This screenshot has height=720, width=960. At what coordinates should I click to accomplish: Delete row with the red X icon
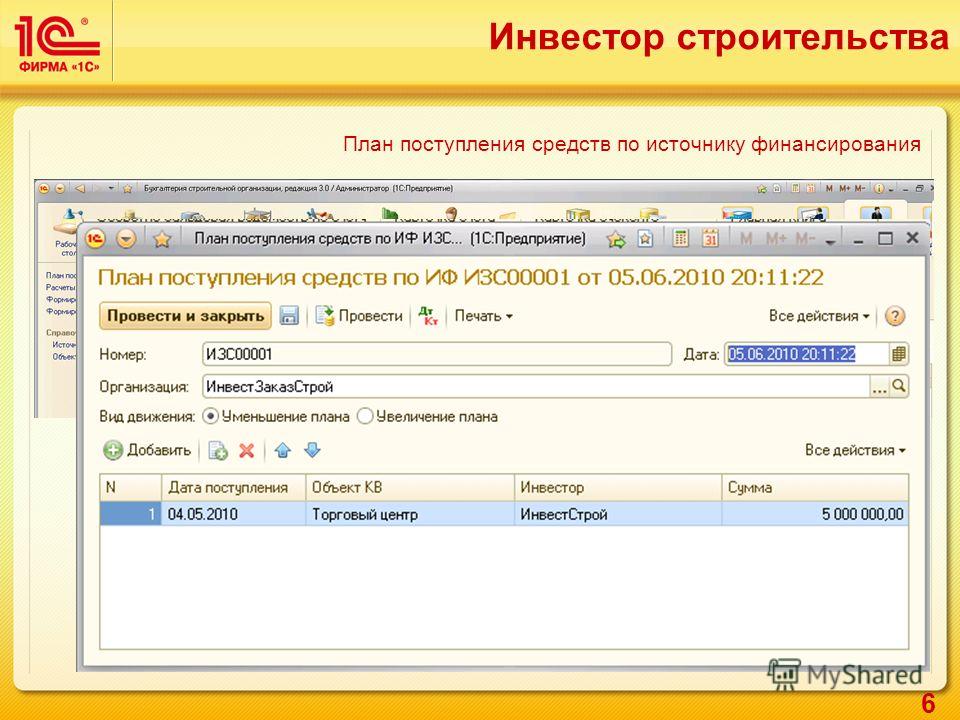pos(247,451)
